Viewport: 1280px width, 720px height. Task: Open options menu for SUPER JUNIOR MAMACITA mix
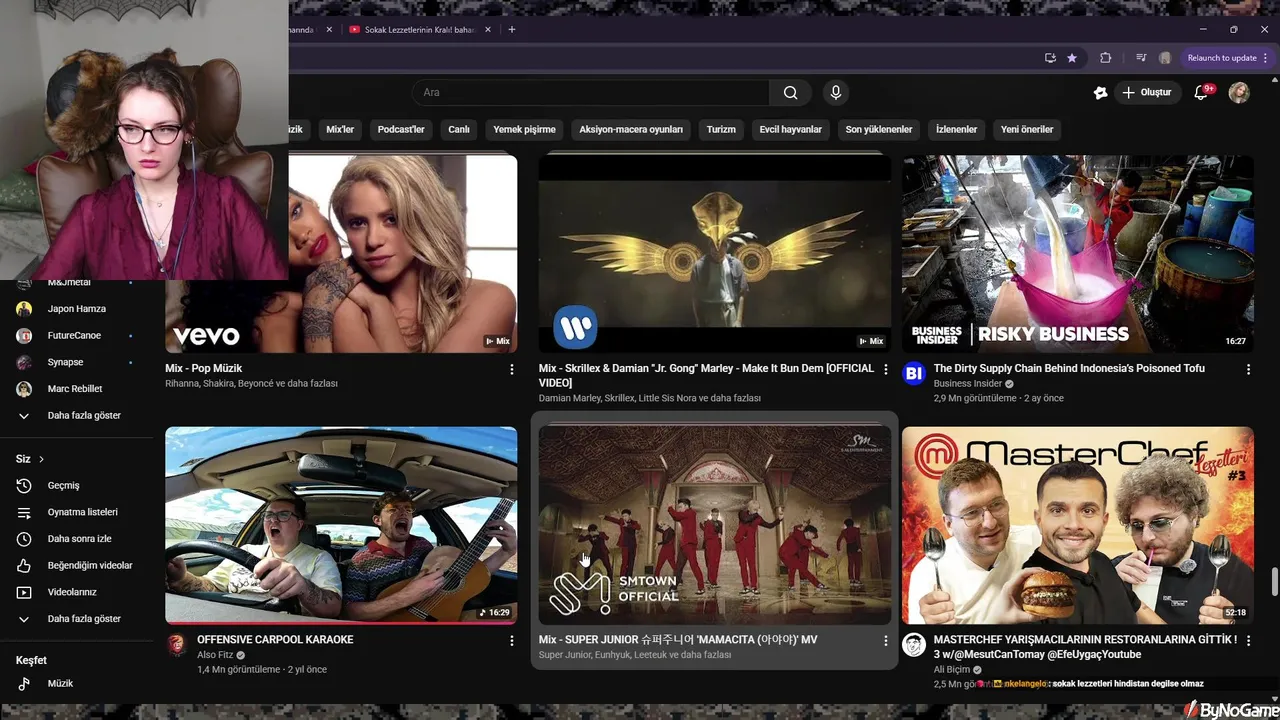885,640
